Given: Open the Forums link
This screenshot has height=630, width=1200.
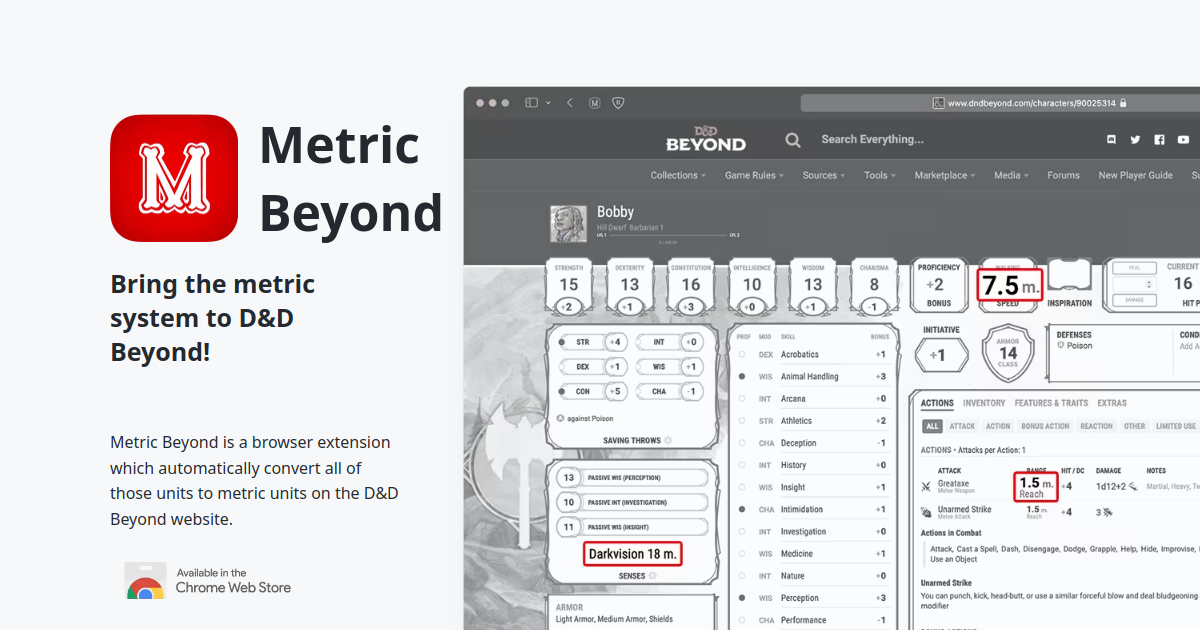Looking at the screenshot, I should tap(1063, 175).
